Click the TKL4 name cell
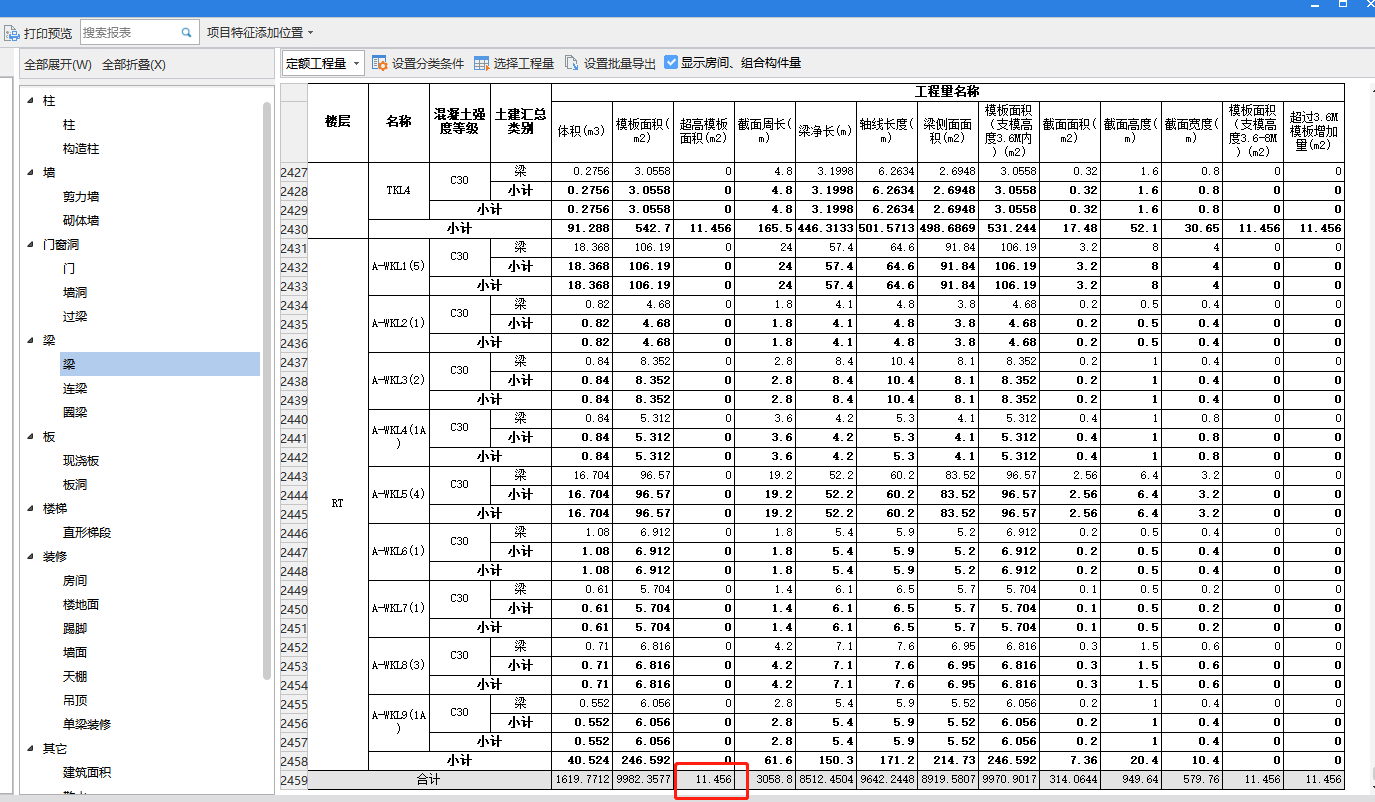This screenshot has width=1375, height=802. [399, 190]
